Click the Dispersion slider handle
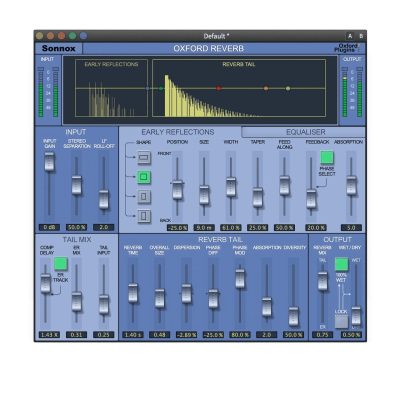Viewport: 400px width, 400px height. point(186,294)
